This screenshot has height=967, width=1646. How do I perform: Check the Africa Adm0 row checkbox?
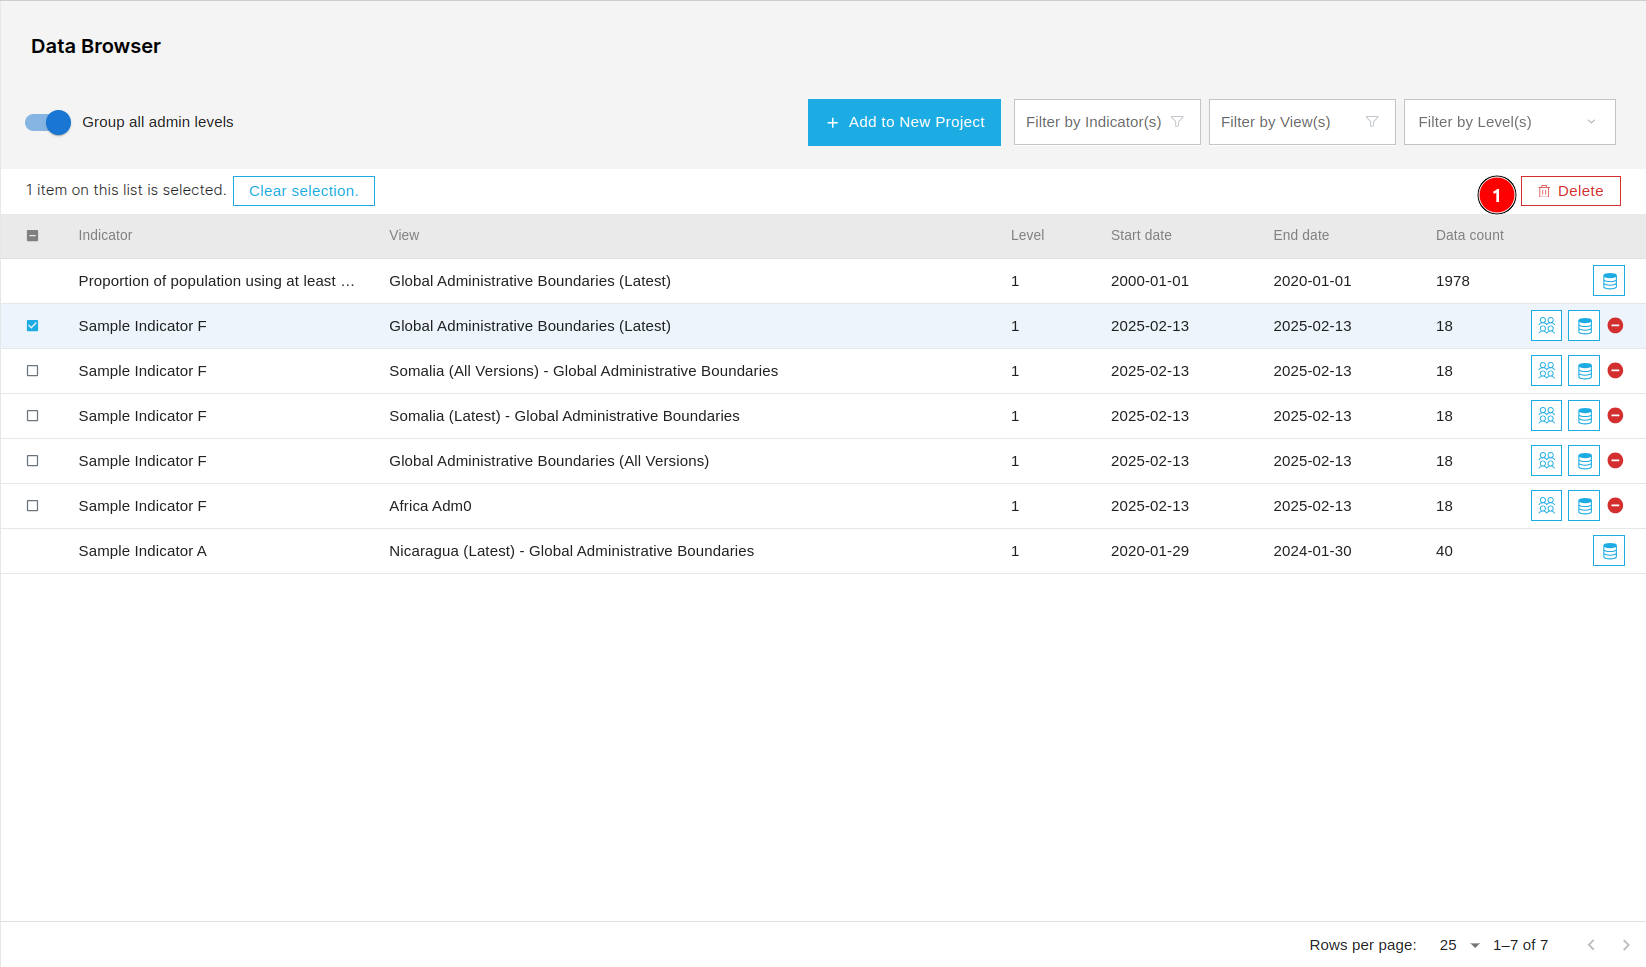click(x=32, y=506)
